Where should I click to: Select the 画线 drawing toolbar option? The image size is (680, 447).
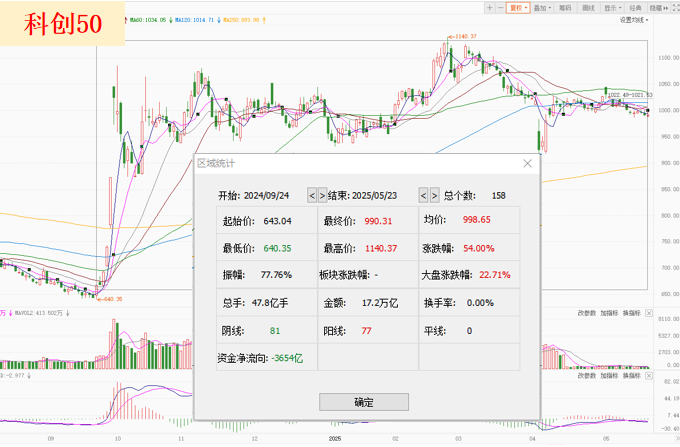click(588, 8)
